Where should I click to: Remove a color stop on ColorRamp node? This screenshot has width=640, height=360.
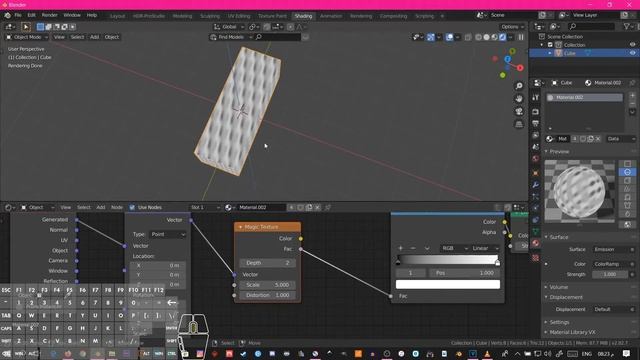pos(413,248)
